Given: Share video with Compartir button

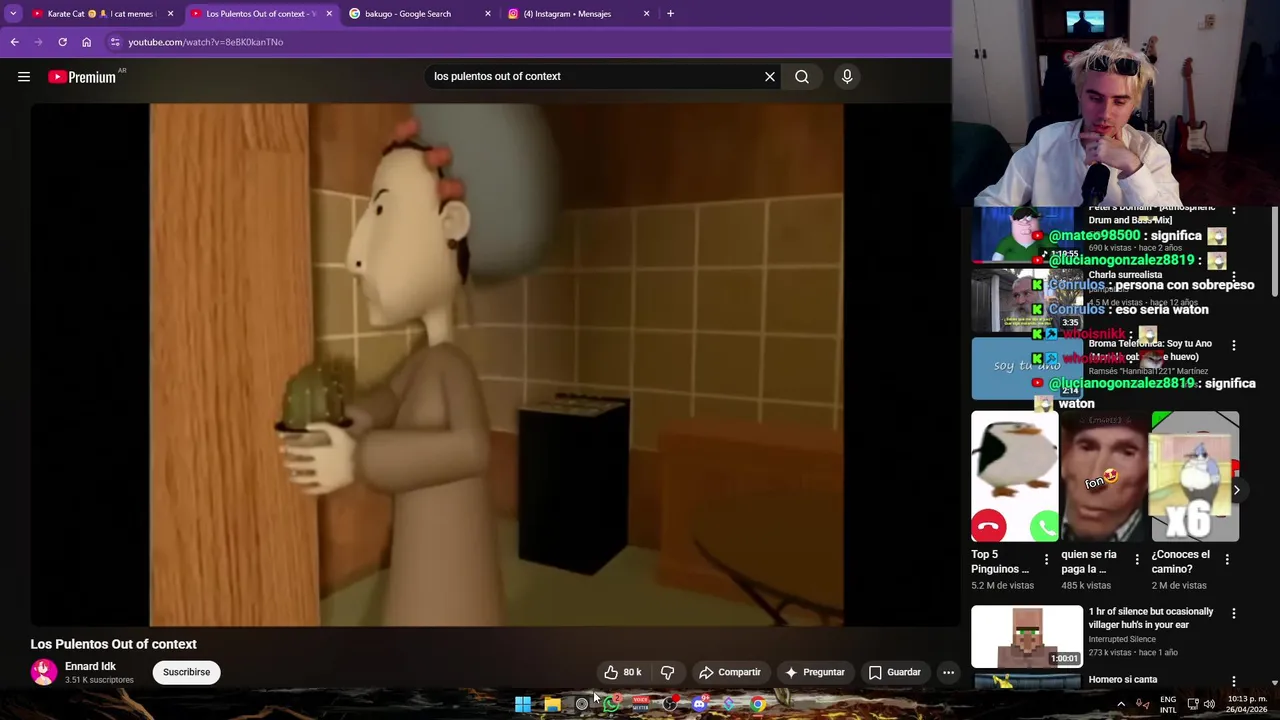Looking at the screenshot, I should click(730, 672).
